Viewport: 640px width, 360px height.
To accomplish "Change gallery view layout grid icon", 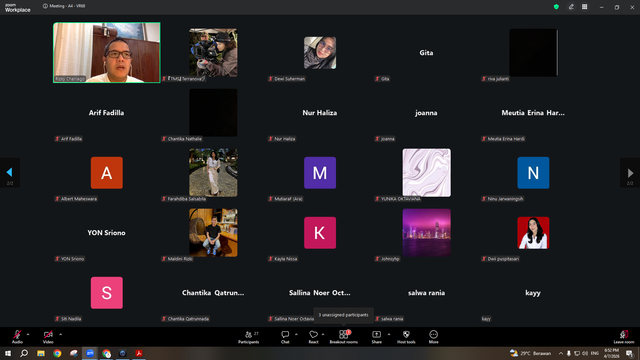I will (584, 7).
